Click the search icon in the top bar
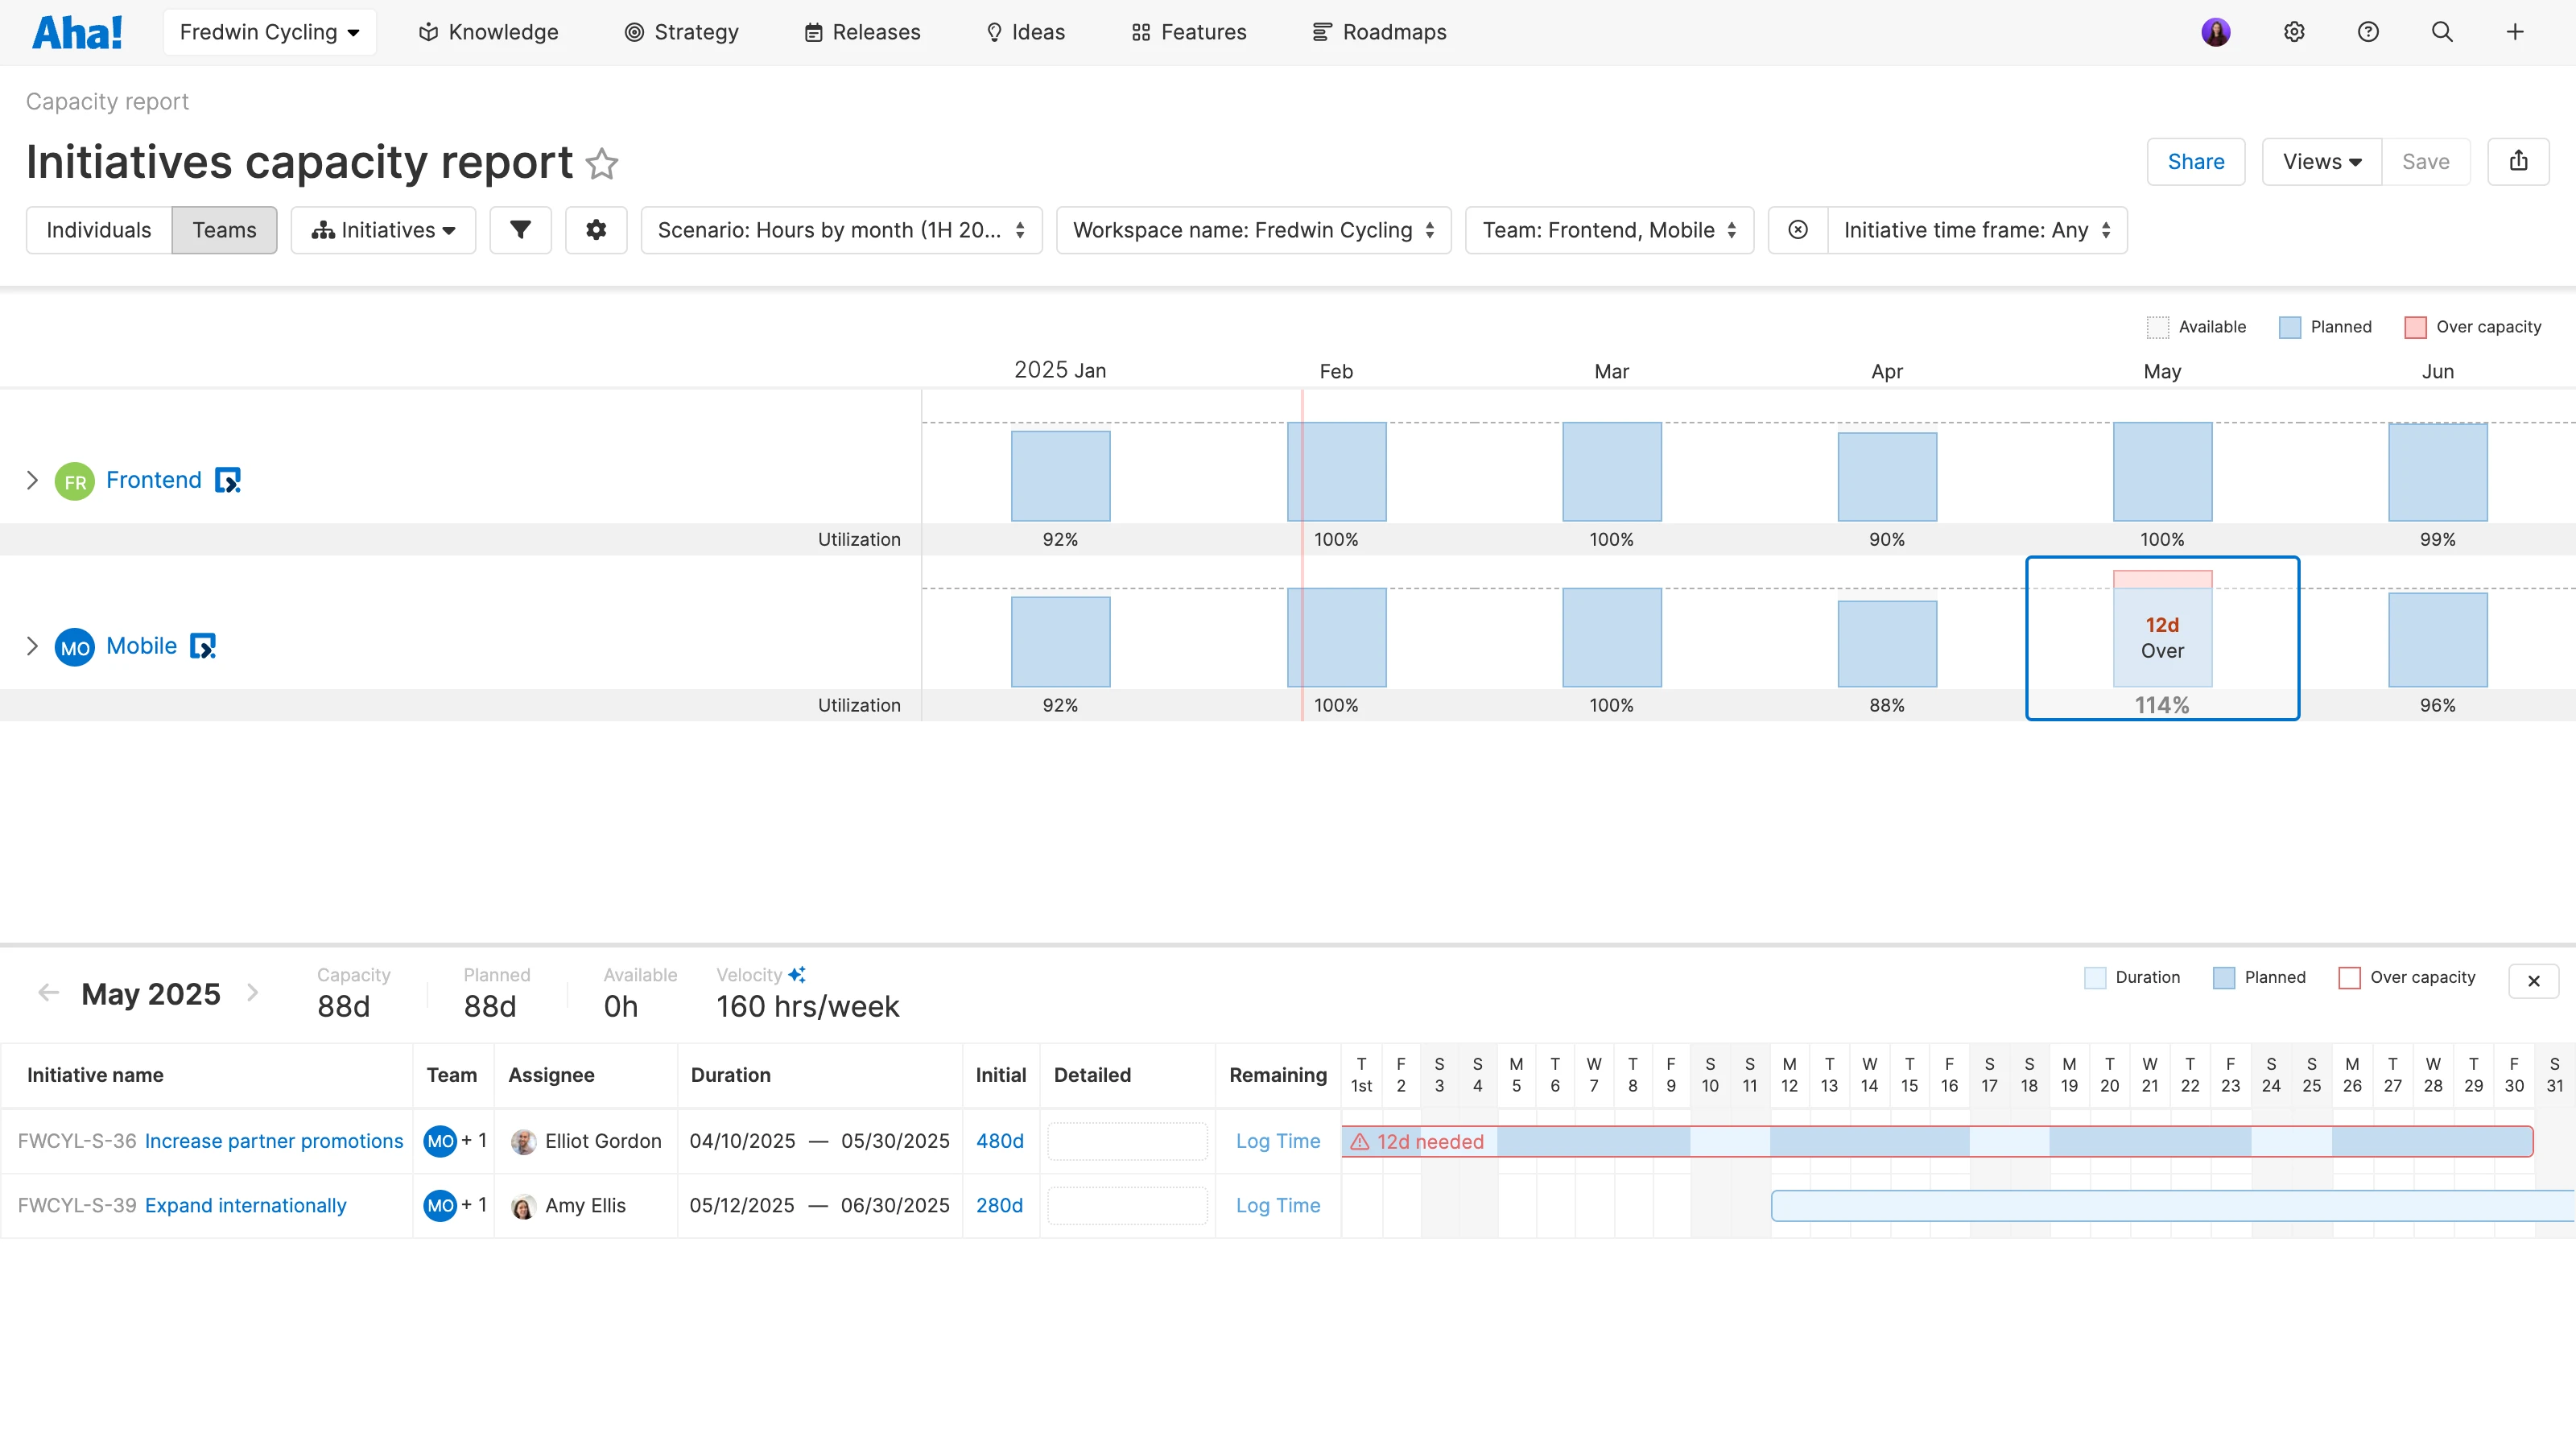Image resolution: width=2576 pixels, height=1449 pixels. (x=2442, y=31)
